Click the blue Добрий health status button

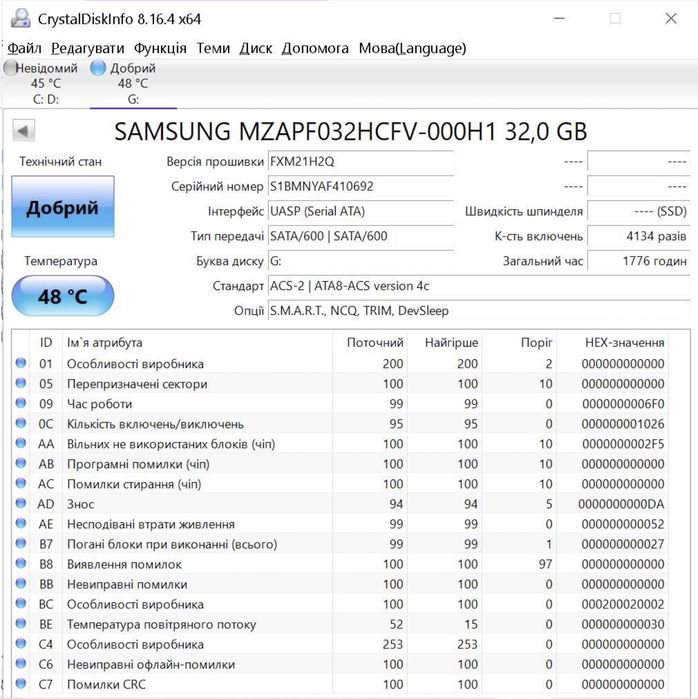pyautogui.click(x=63, y=207)
